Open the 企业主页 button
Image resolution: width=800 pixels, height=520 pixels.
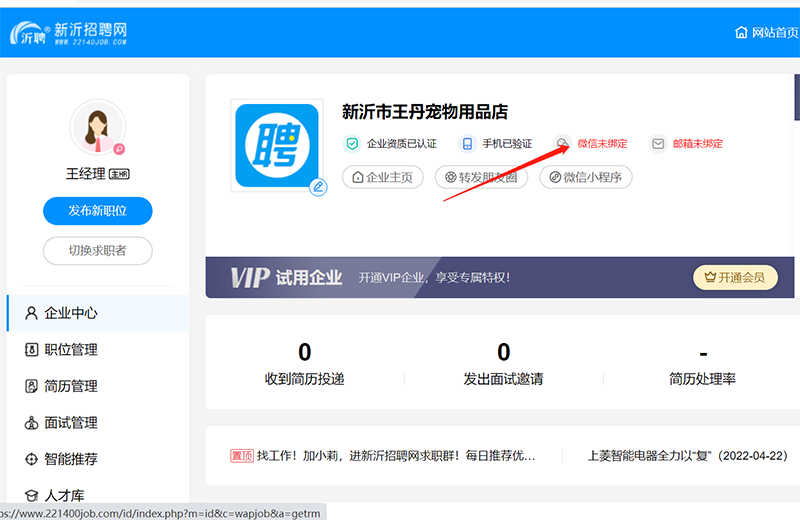383,177
